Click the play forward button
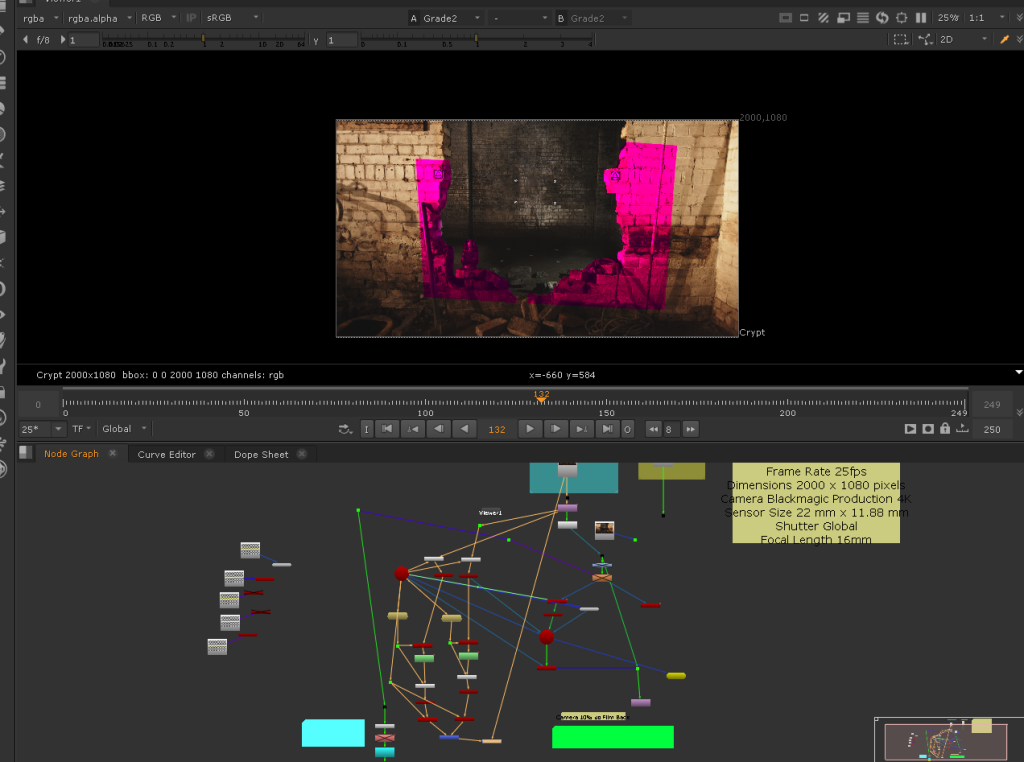The image size is (1024, 762). (x=529, y=429)
